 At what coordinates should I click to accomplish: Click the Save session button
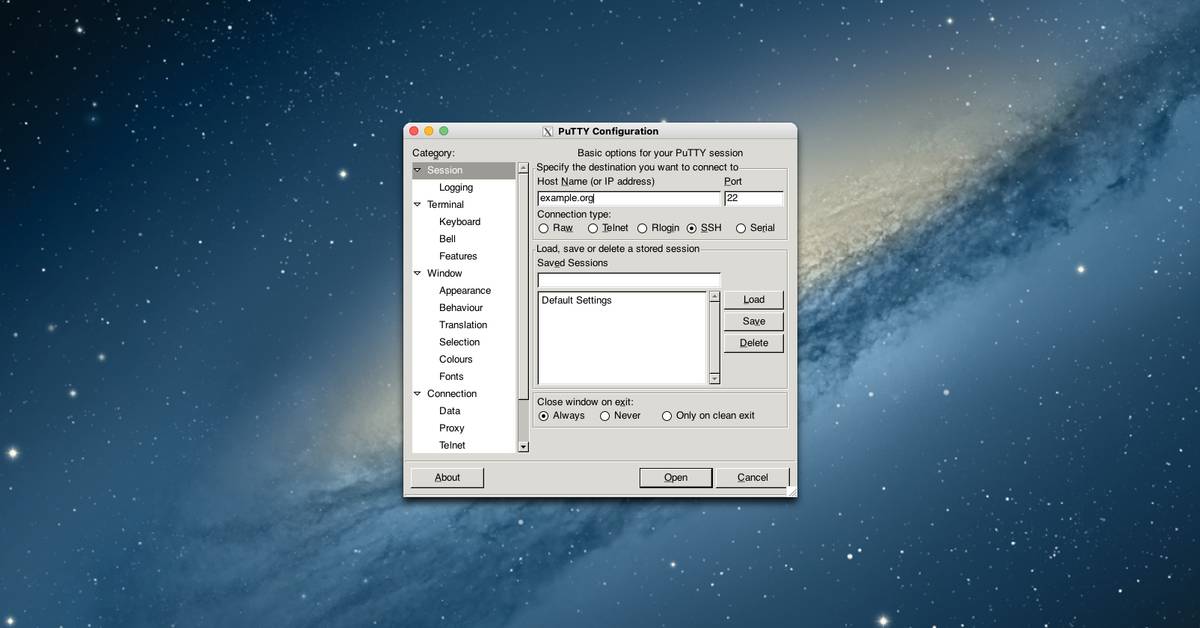(x=754, y=321)
